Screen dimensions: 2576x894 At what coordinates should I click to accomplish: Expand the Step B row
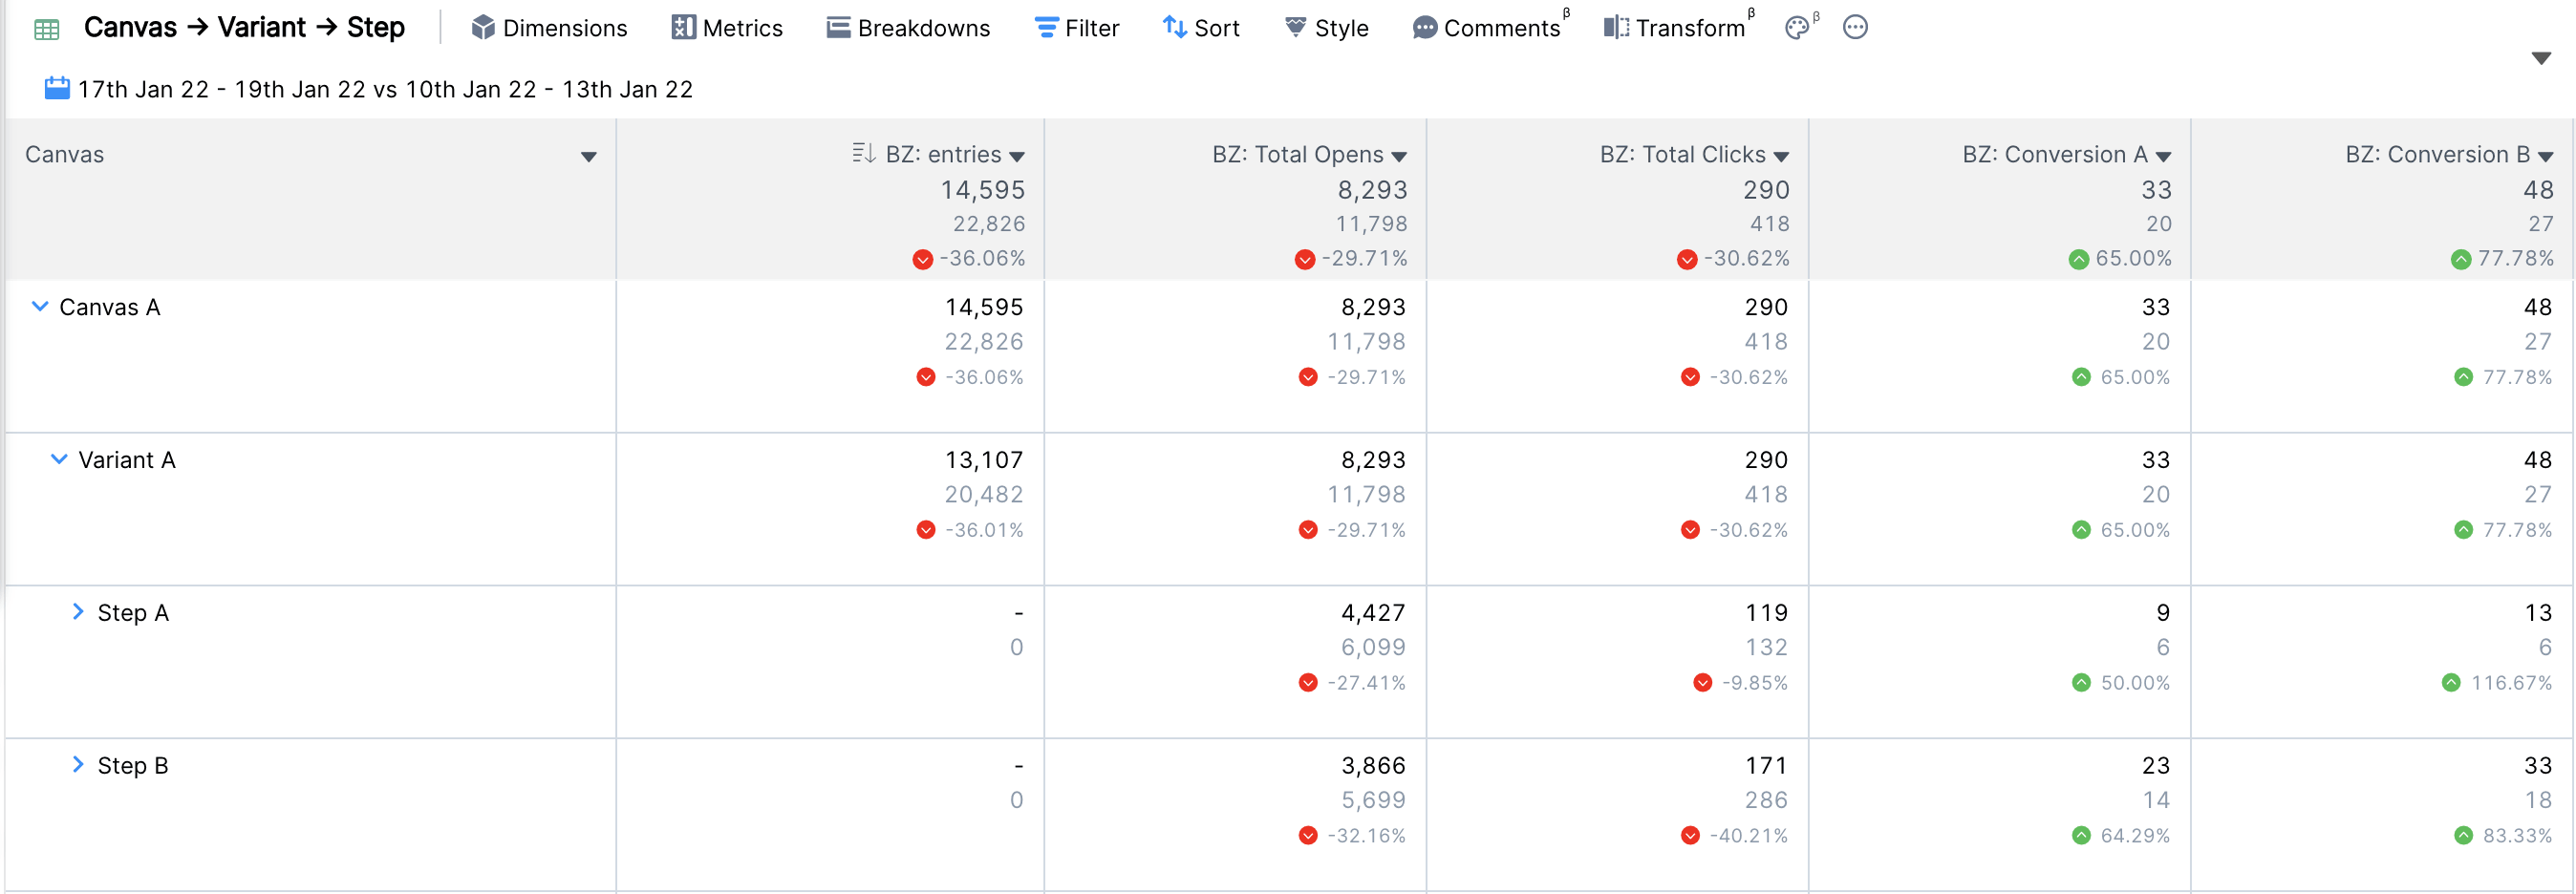click(78, 765)
